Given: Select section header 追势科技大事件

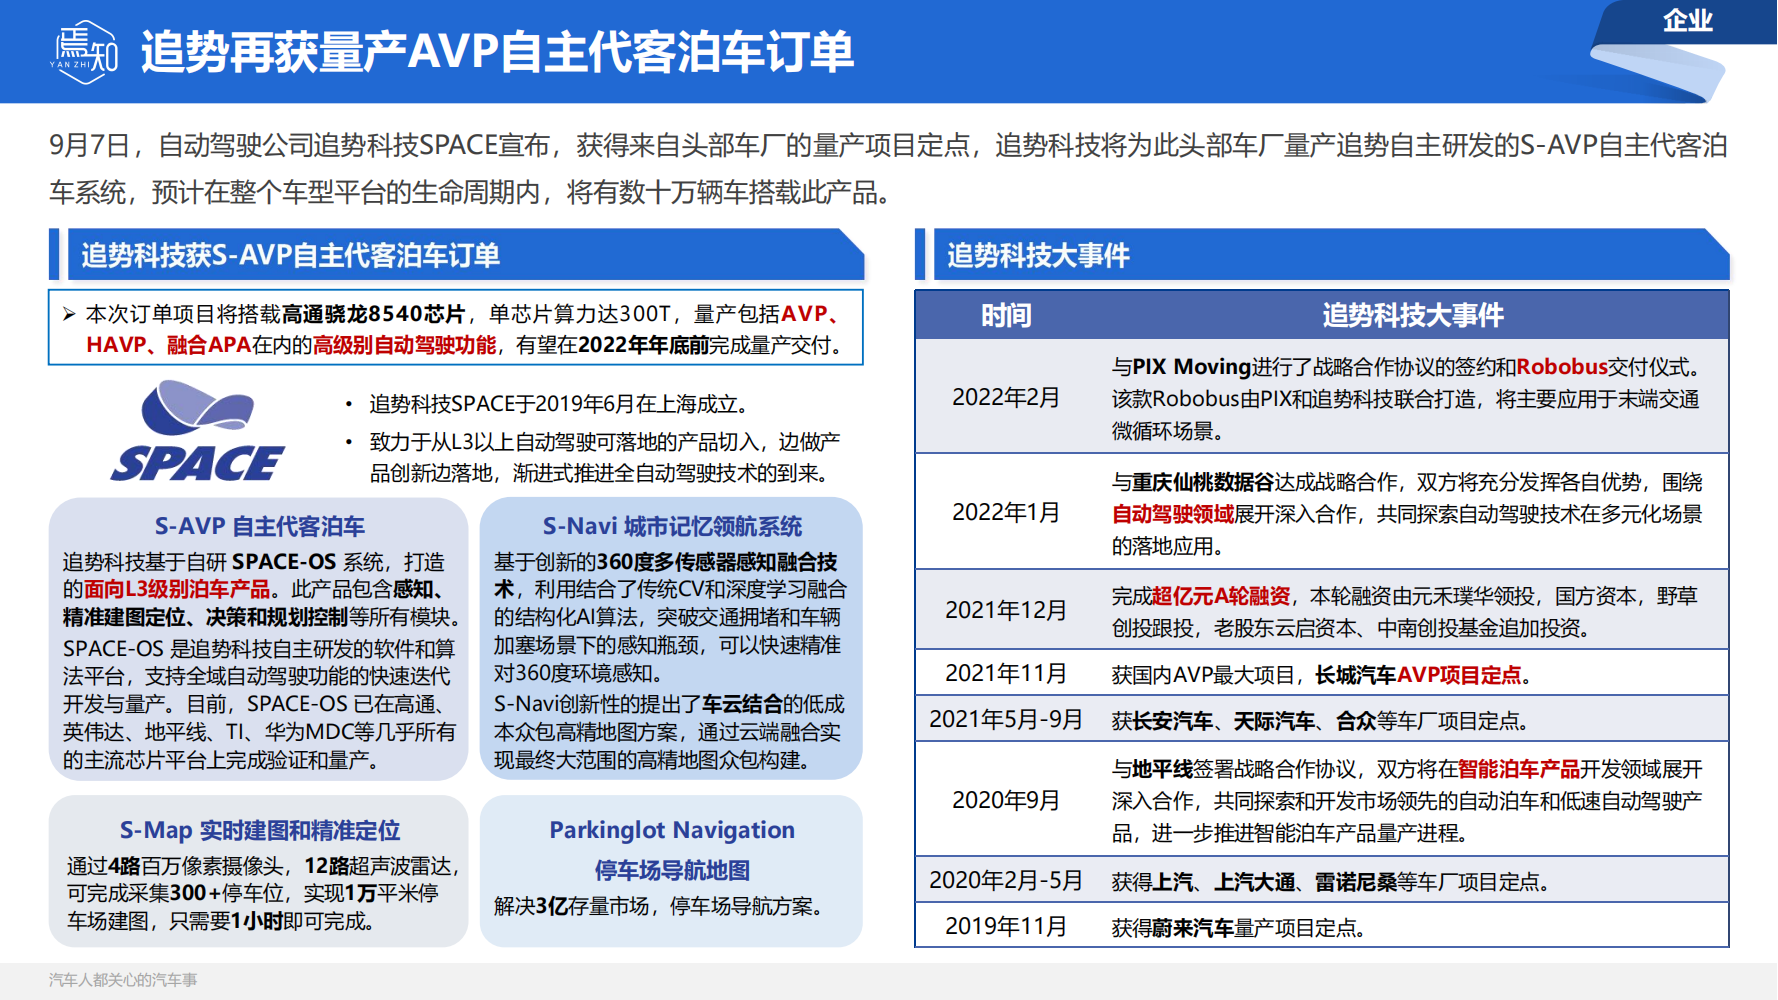Looking at the screenshot, I should tap(1038, 256).
